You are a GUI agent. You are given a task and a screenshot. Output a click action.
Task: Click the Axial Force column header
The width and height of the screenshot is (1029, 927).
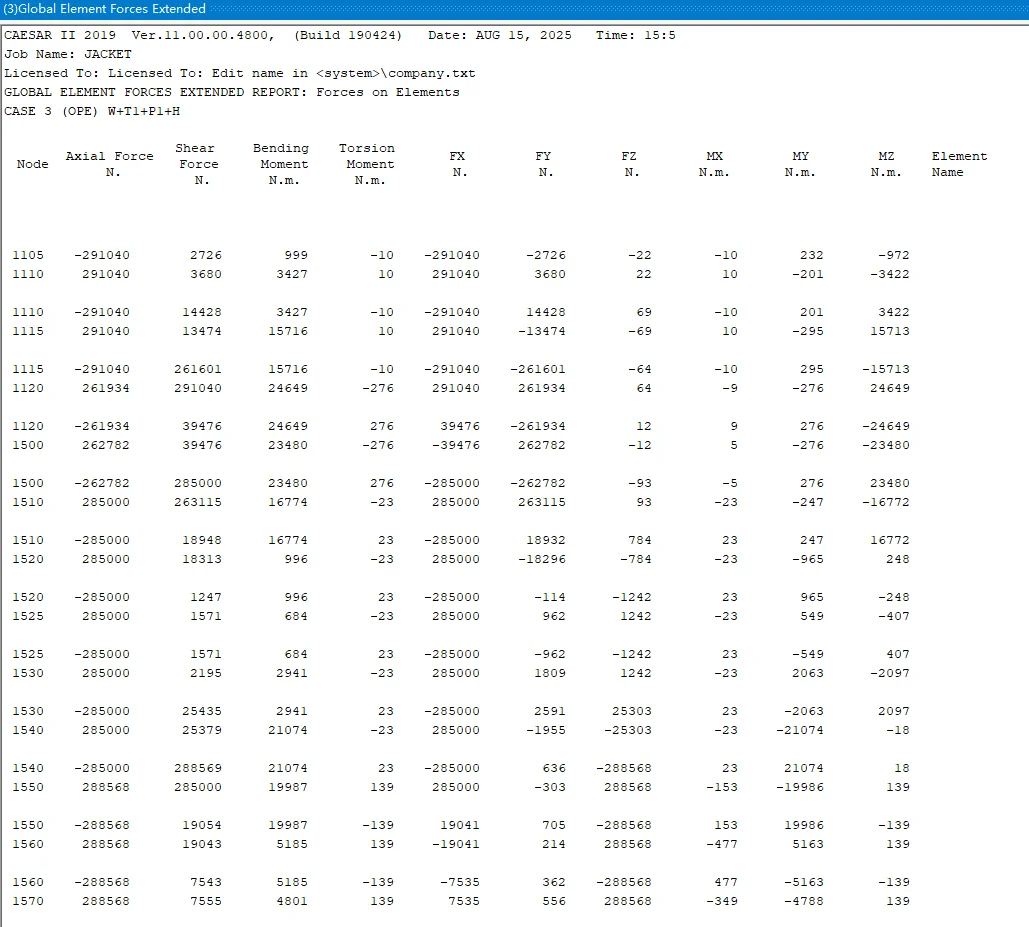(x=110, y=164)
